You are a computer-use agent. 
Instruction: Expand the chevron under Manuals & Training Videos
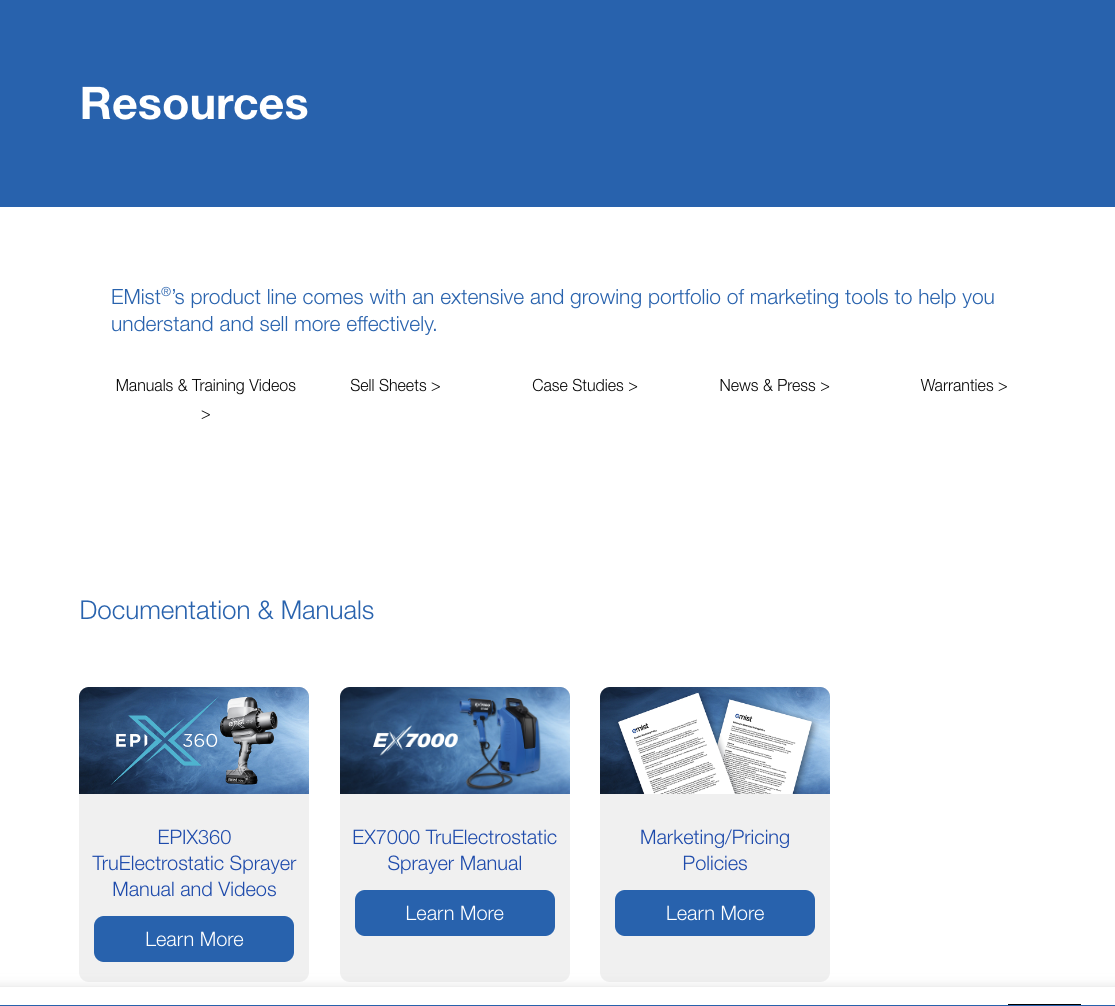point(205,413)
